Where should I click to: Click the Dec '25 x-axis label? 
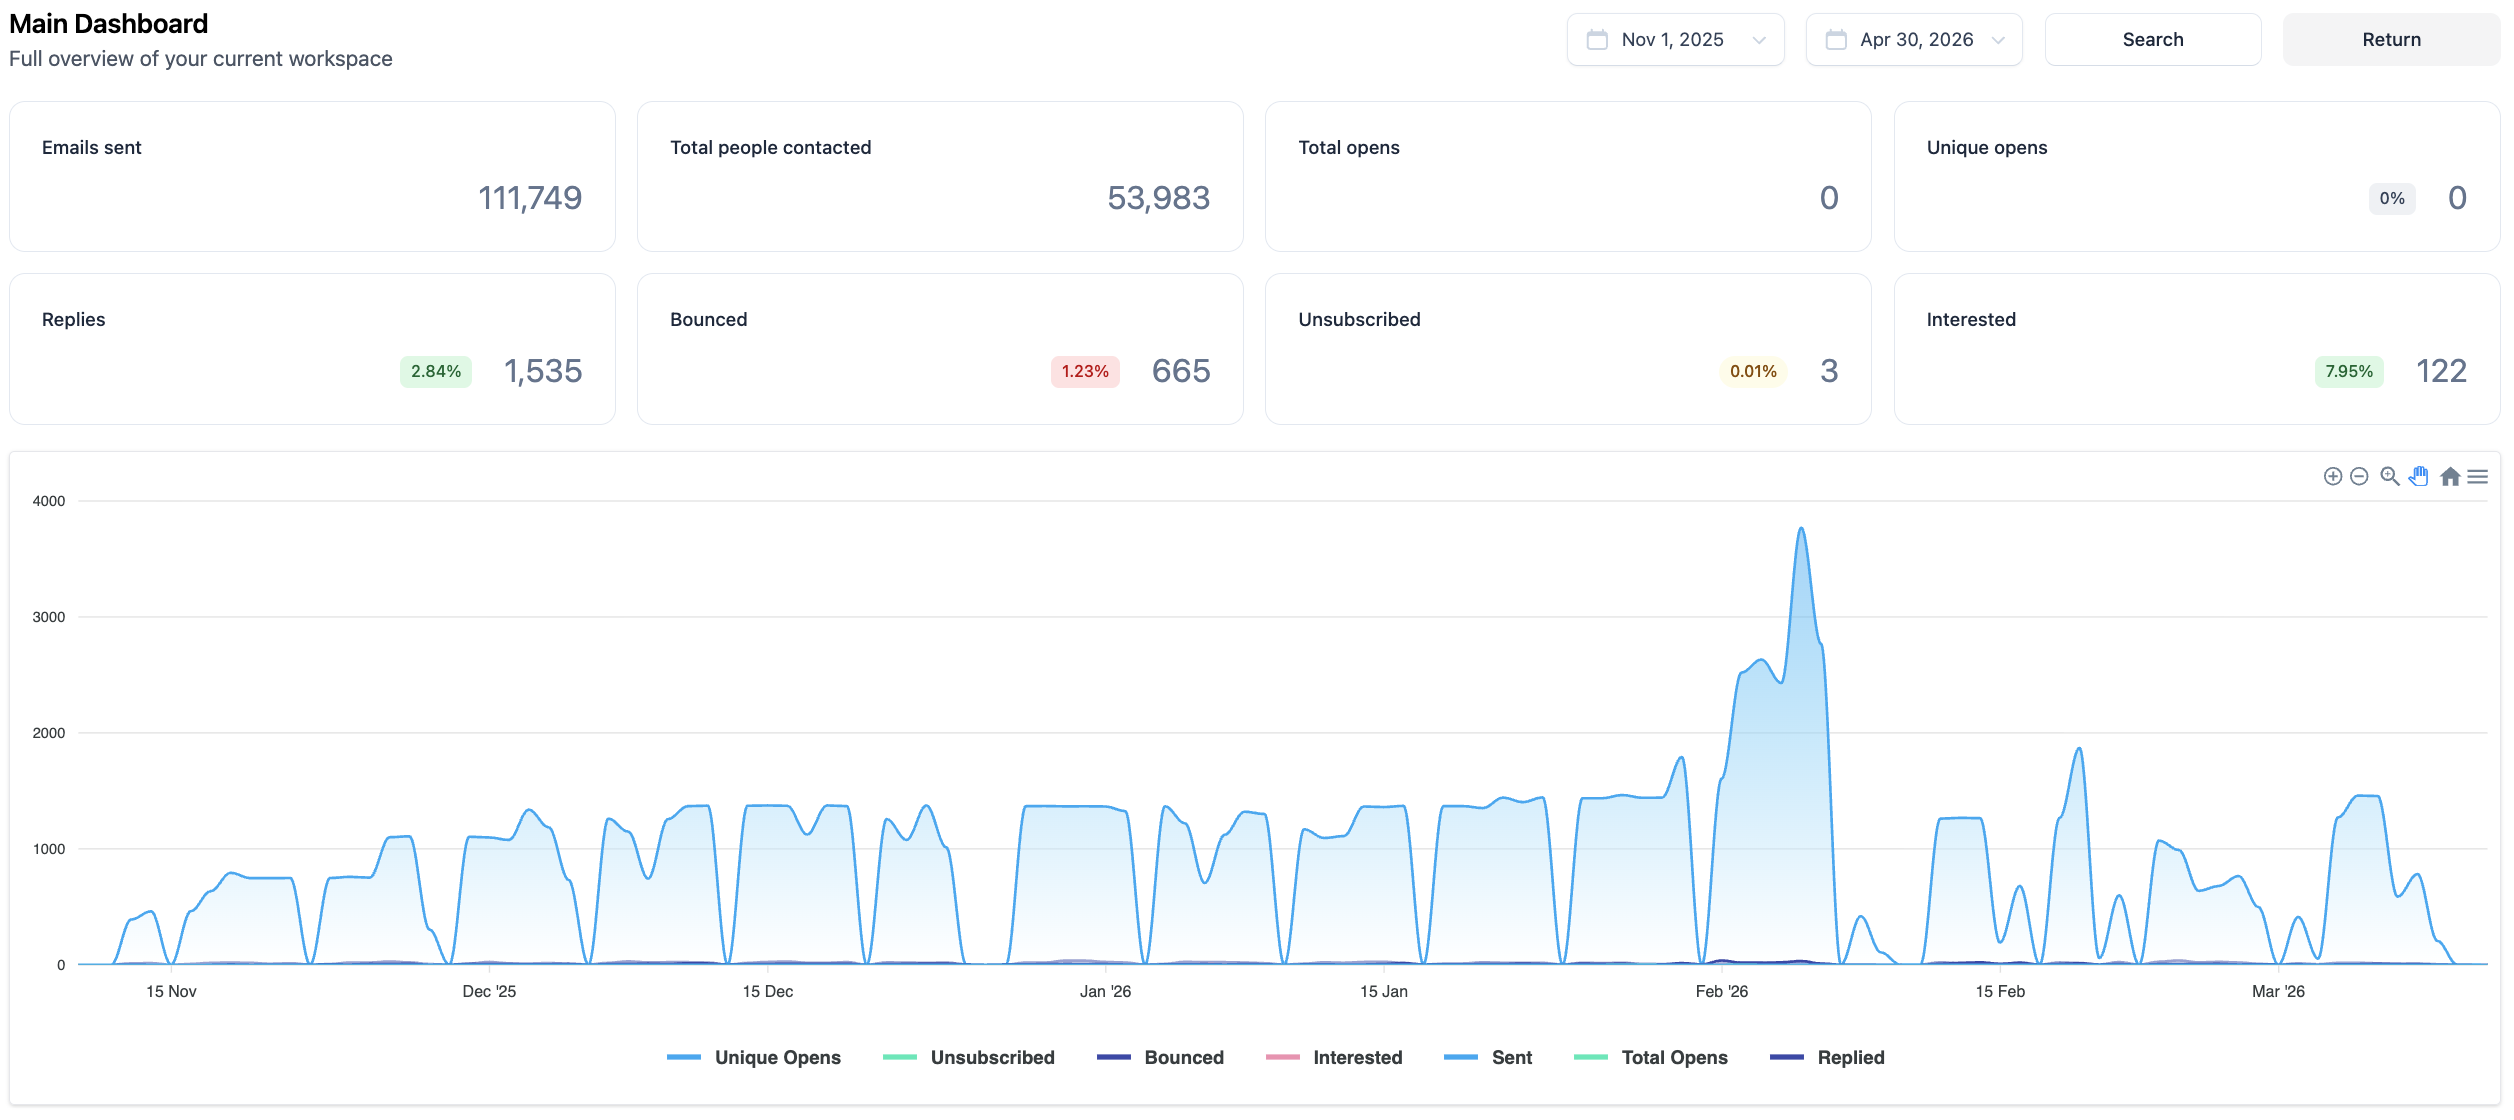pos(489,991)
